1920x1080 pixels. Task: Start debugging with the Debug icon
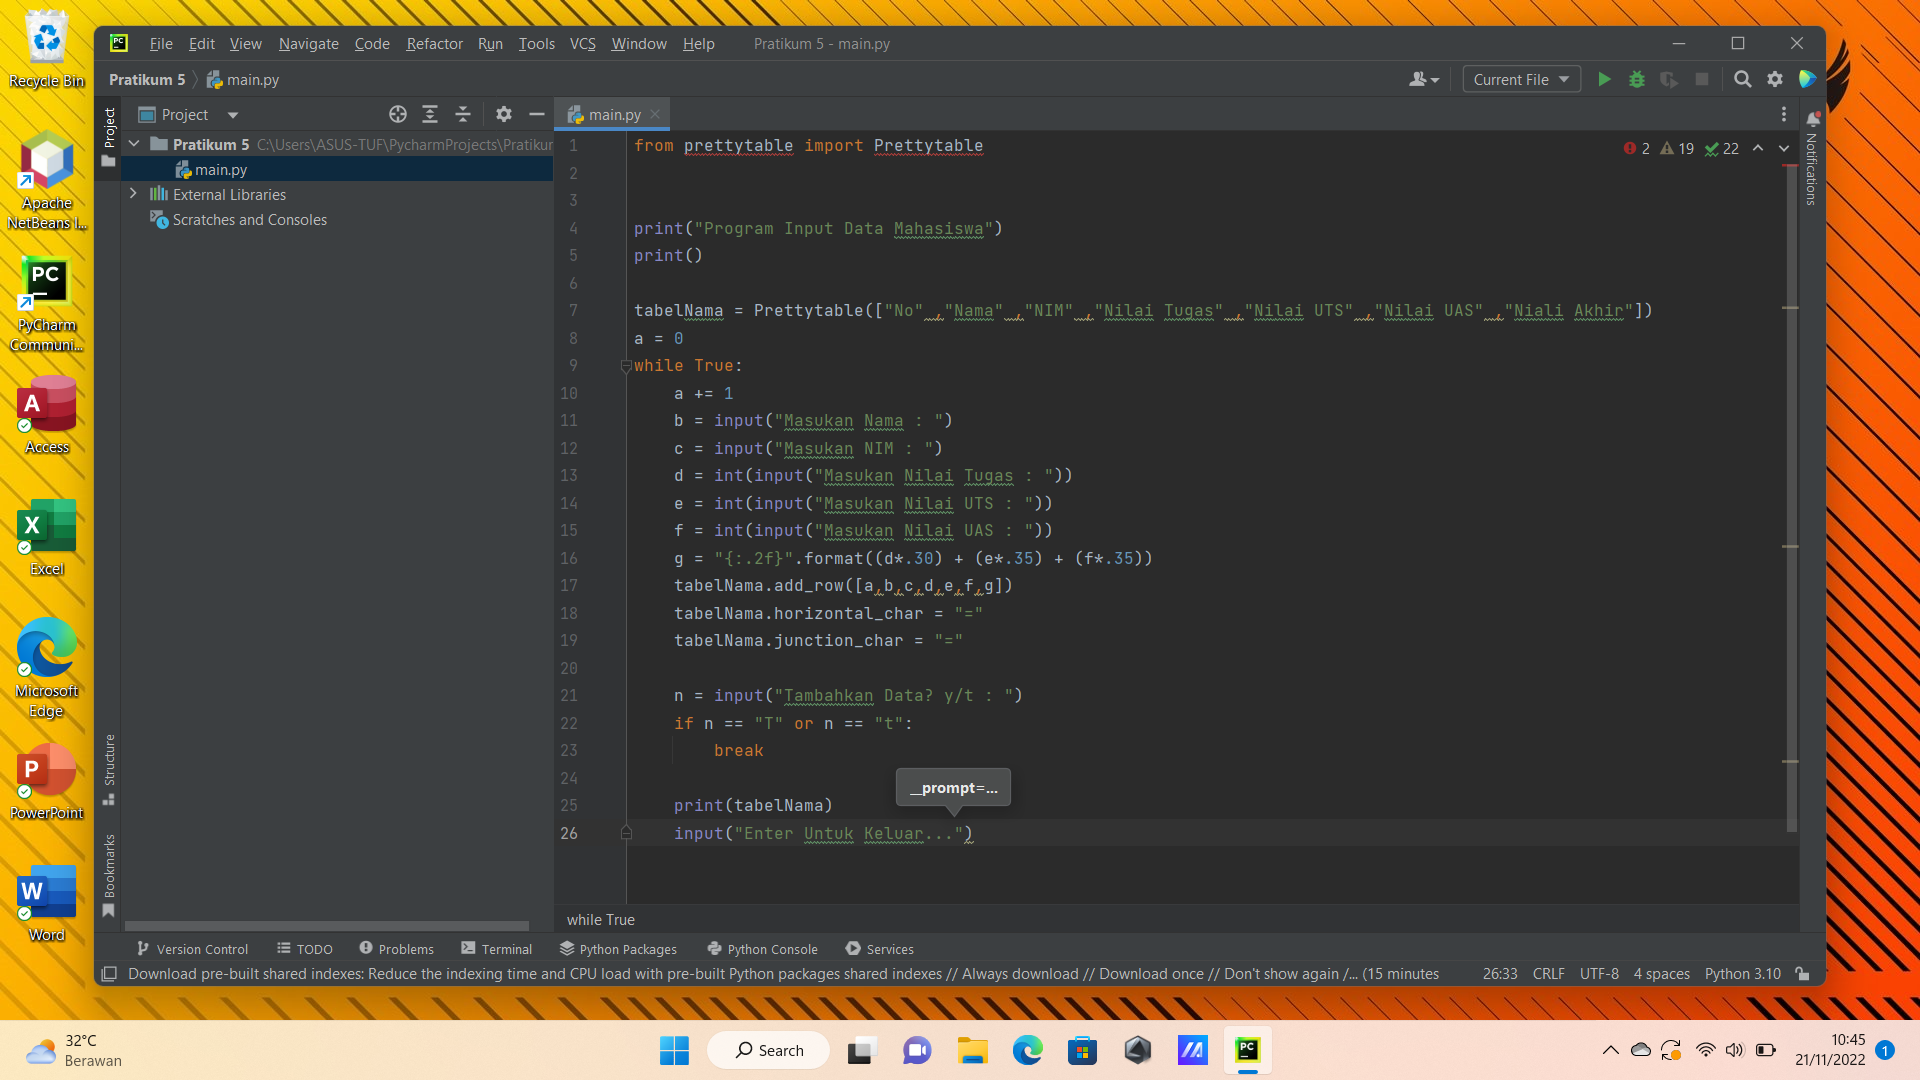pos(1637,79)
